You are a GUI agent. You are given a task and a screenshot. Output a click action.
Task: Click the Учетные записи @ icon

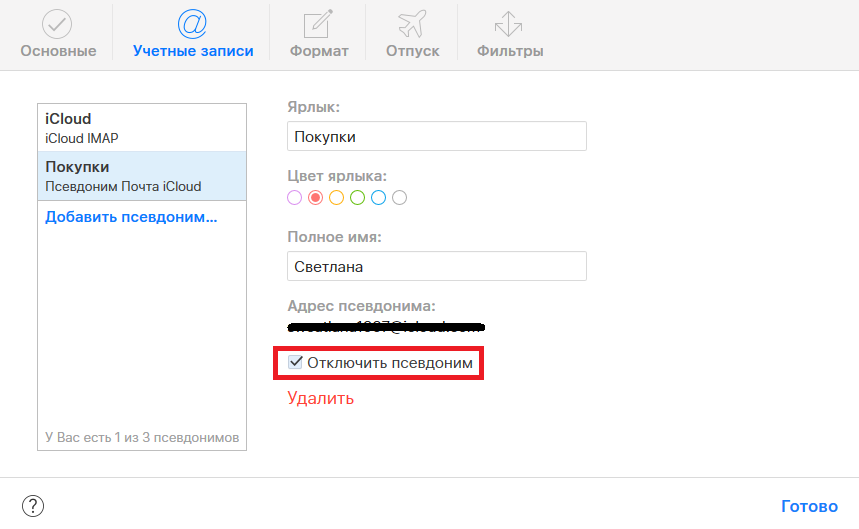(192, 24)
